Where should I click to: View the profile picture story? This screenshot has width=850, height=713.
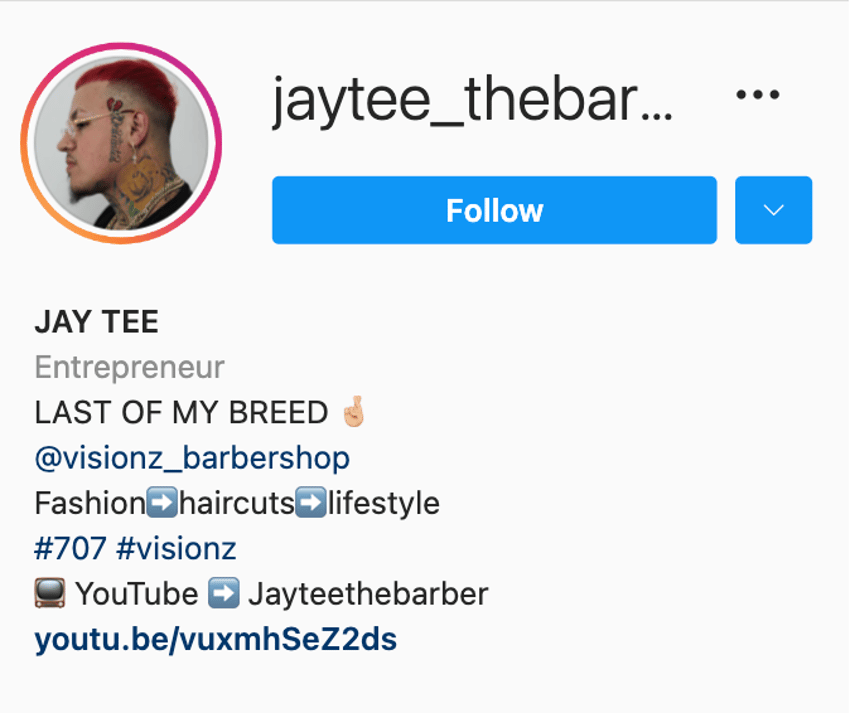click(x=121, y=144)
